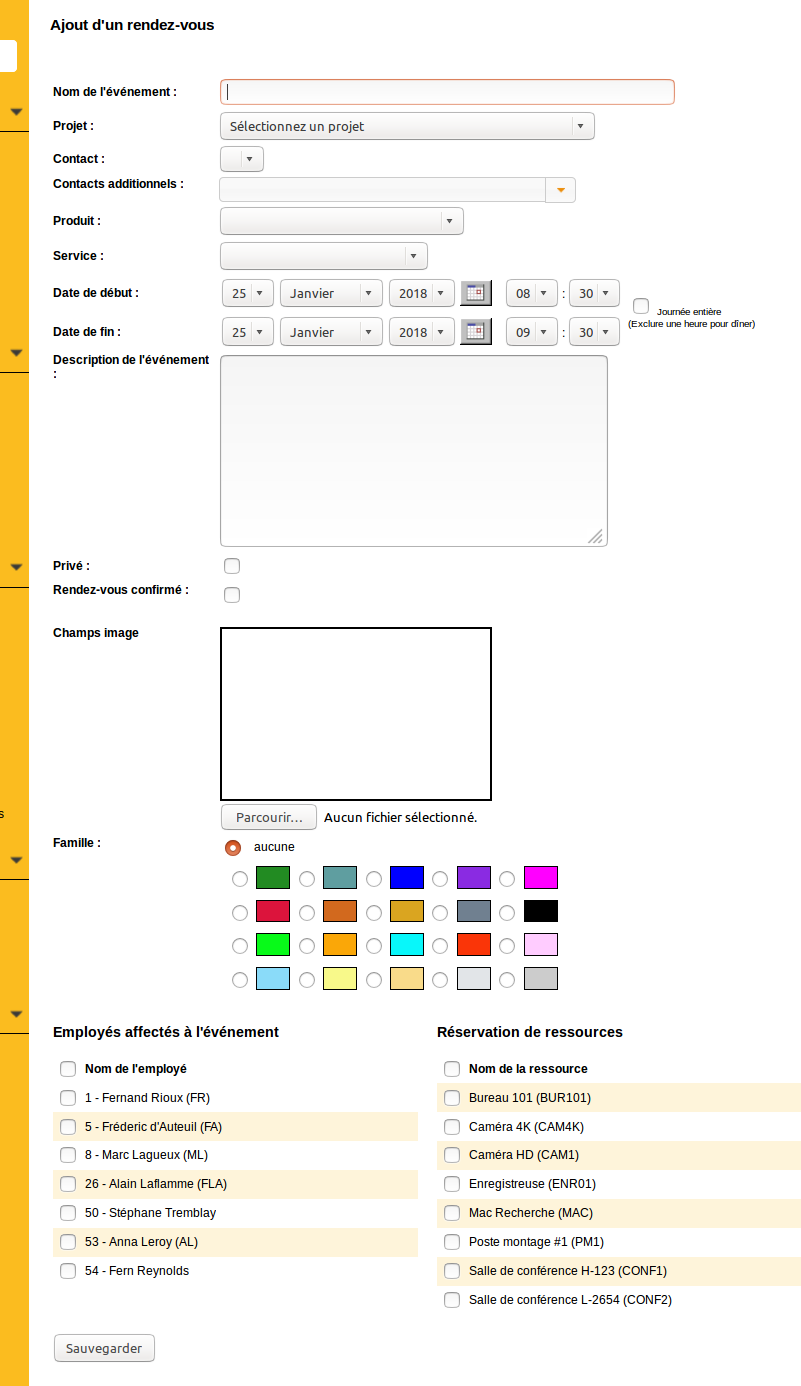The width and height of the screenshot is (801, 1386).
Task: Reserve the Caméra 4K resource
Action: [x=452, y=1126]
